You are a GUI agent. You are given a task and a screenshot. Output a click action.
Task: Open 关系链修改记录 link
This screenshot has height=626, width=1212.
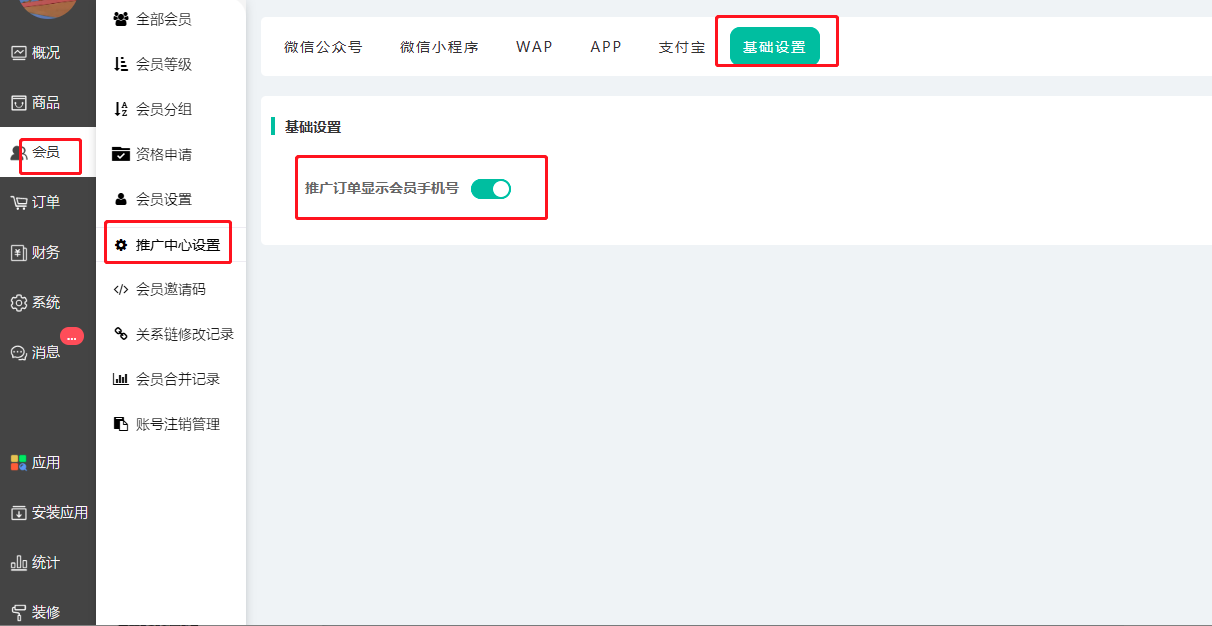tap(184, 334)
